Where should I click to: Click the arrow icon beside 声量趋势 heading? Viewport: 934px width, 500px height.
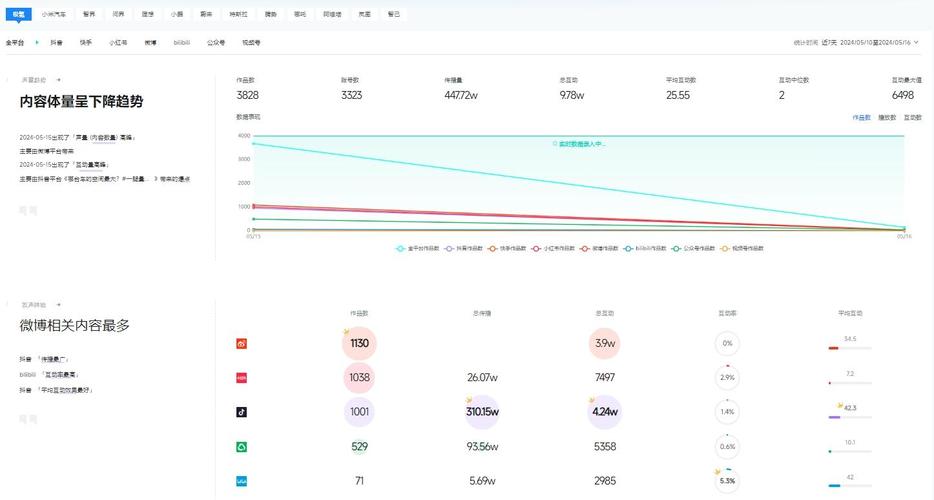pos(58,79)
